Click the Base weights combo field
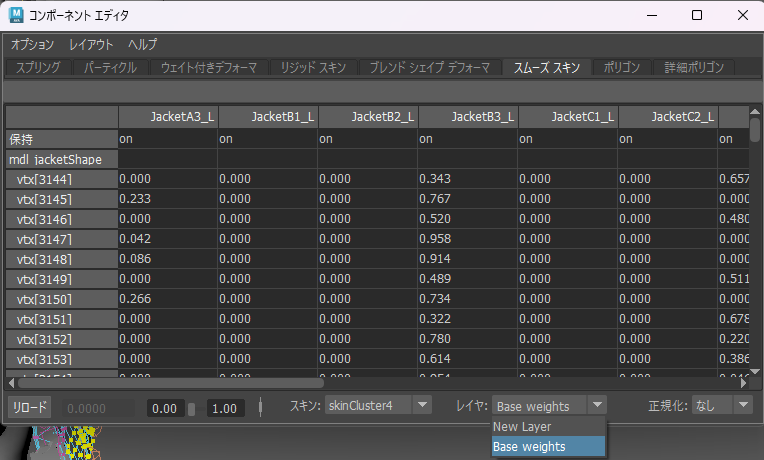 pyautogui.click(x=540, y=405)
